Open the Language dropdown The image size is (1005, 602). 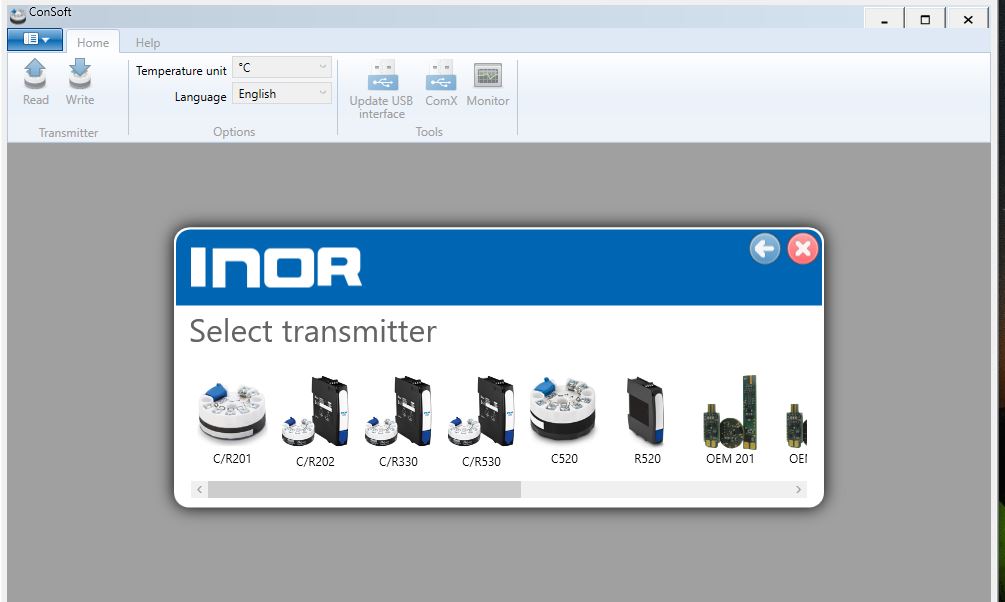pos(281,94)
